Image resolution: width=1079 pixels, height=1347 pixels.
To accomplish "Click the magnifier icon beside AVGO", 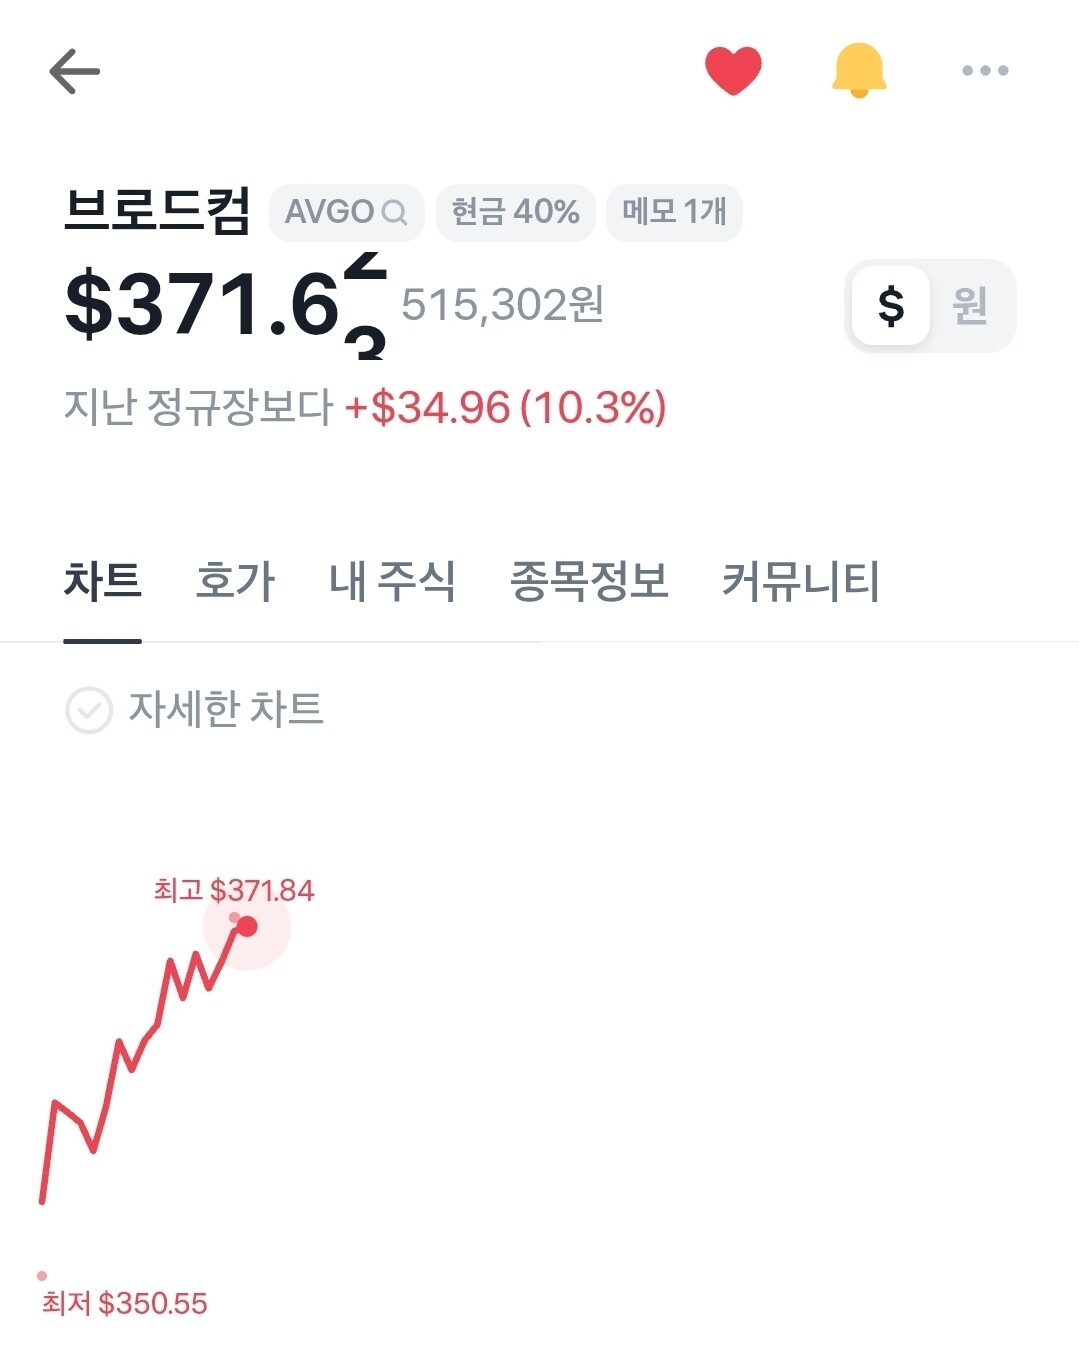I will 395,213.
